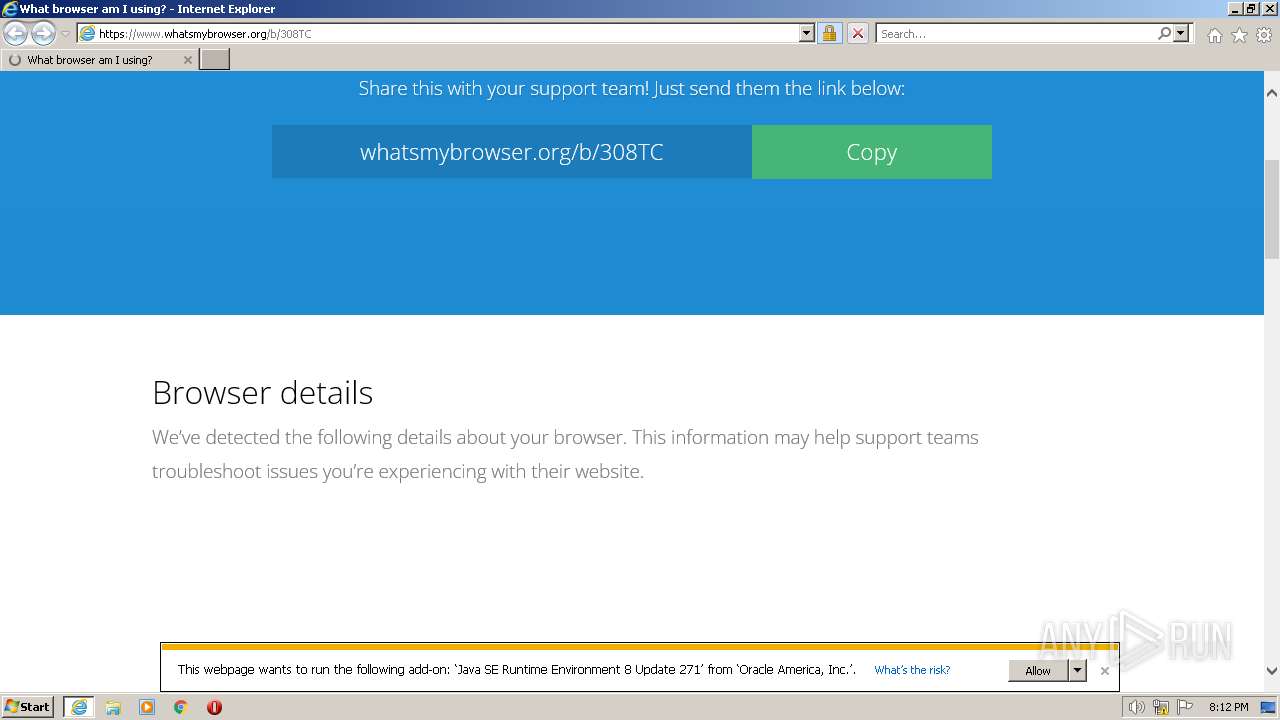Go to the Home page icon
The image size is (1280, 720).
[x=1214, y=35]
